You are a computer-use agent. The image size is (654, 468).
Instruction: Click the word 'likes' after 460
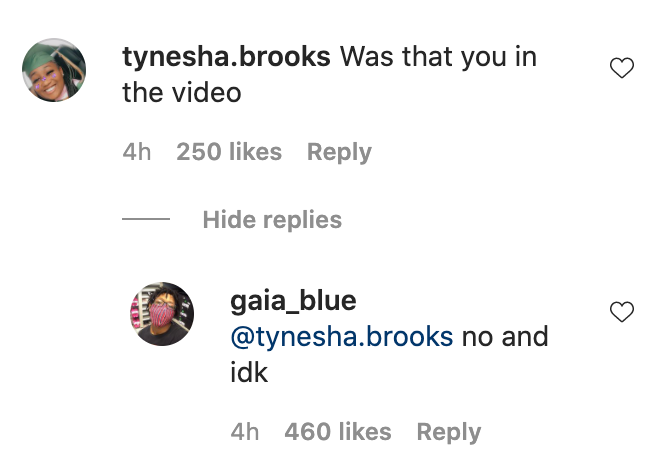coord(365,431)
